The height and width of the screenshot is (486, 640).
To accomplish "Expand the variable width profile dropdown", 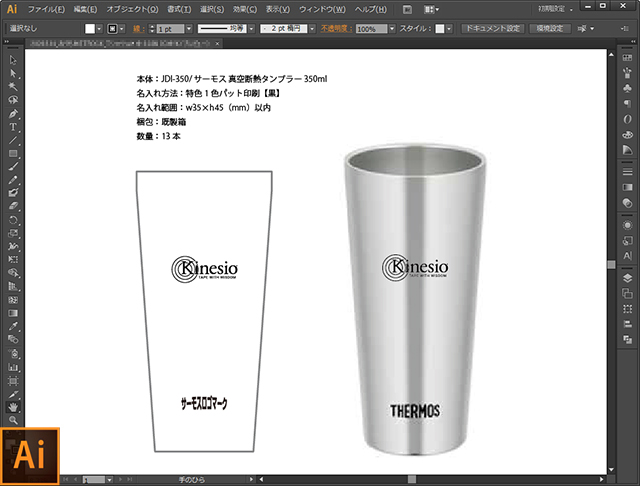I will point(251,29).
